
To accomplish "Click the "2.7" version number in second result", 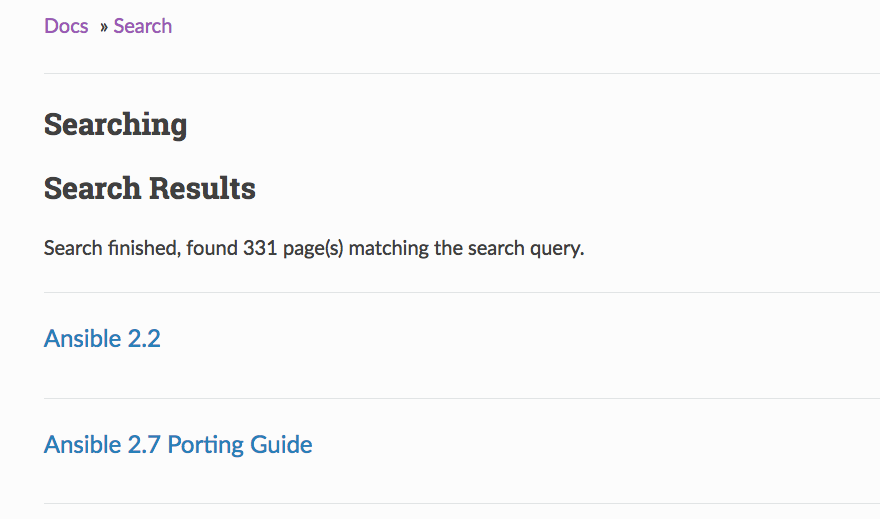I will (144, 444).
